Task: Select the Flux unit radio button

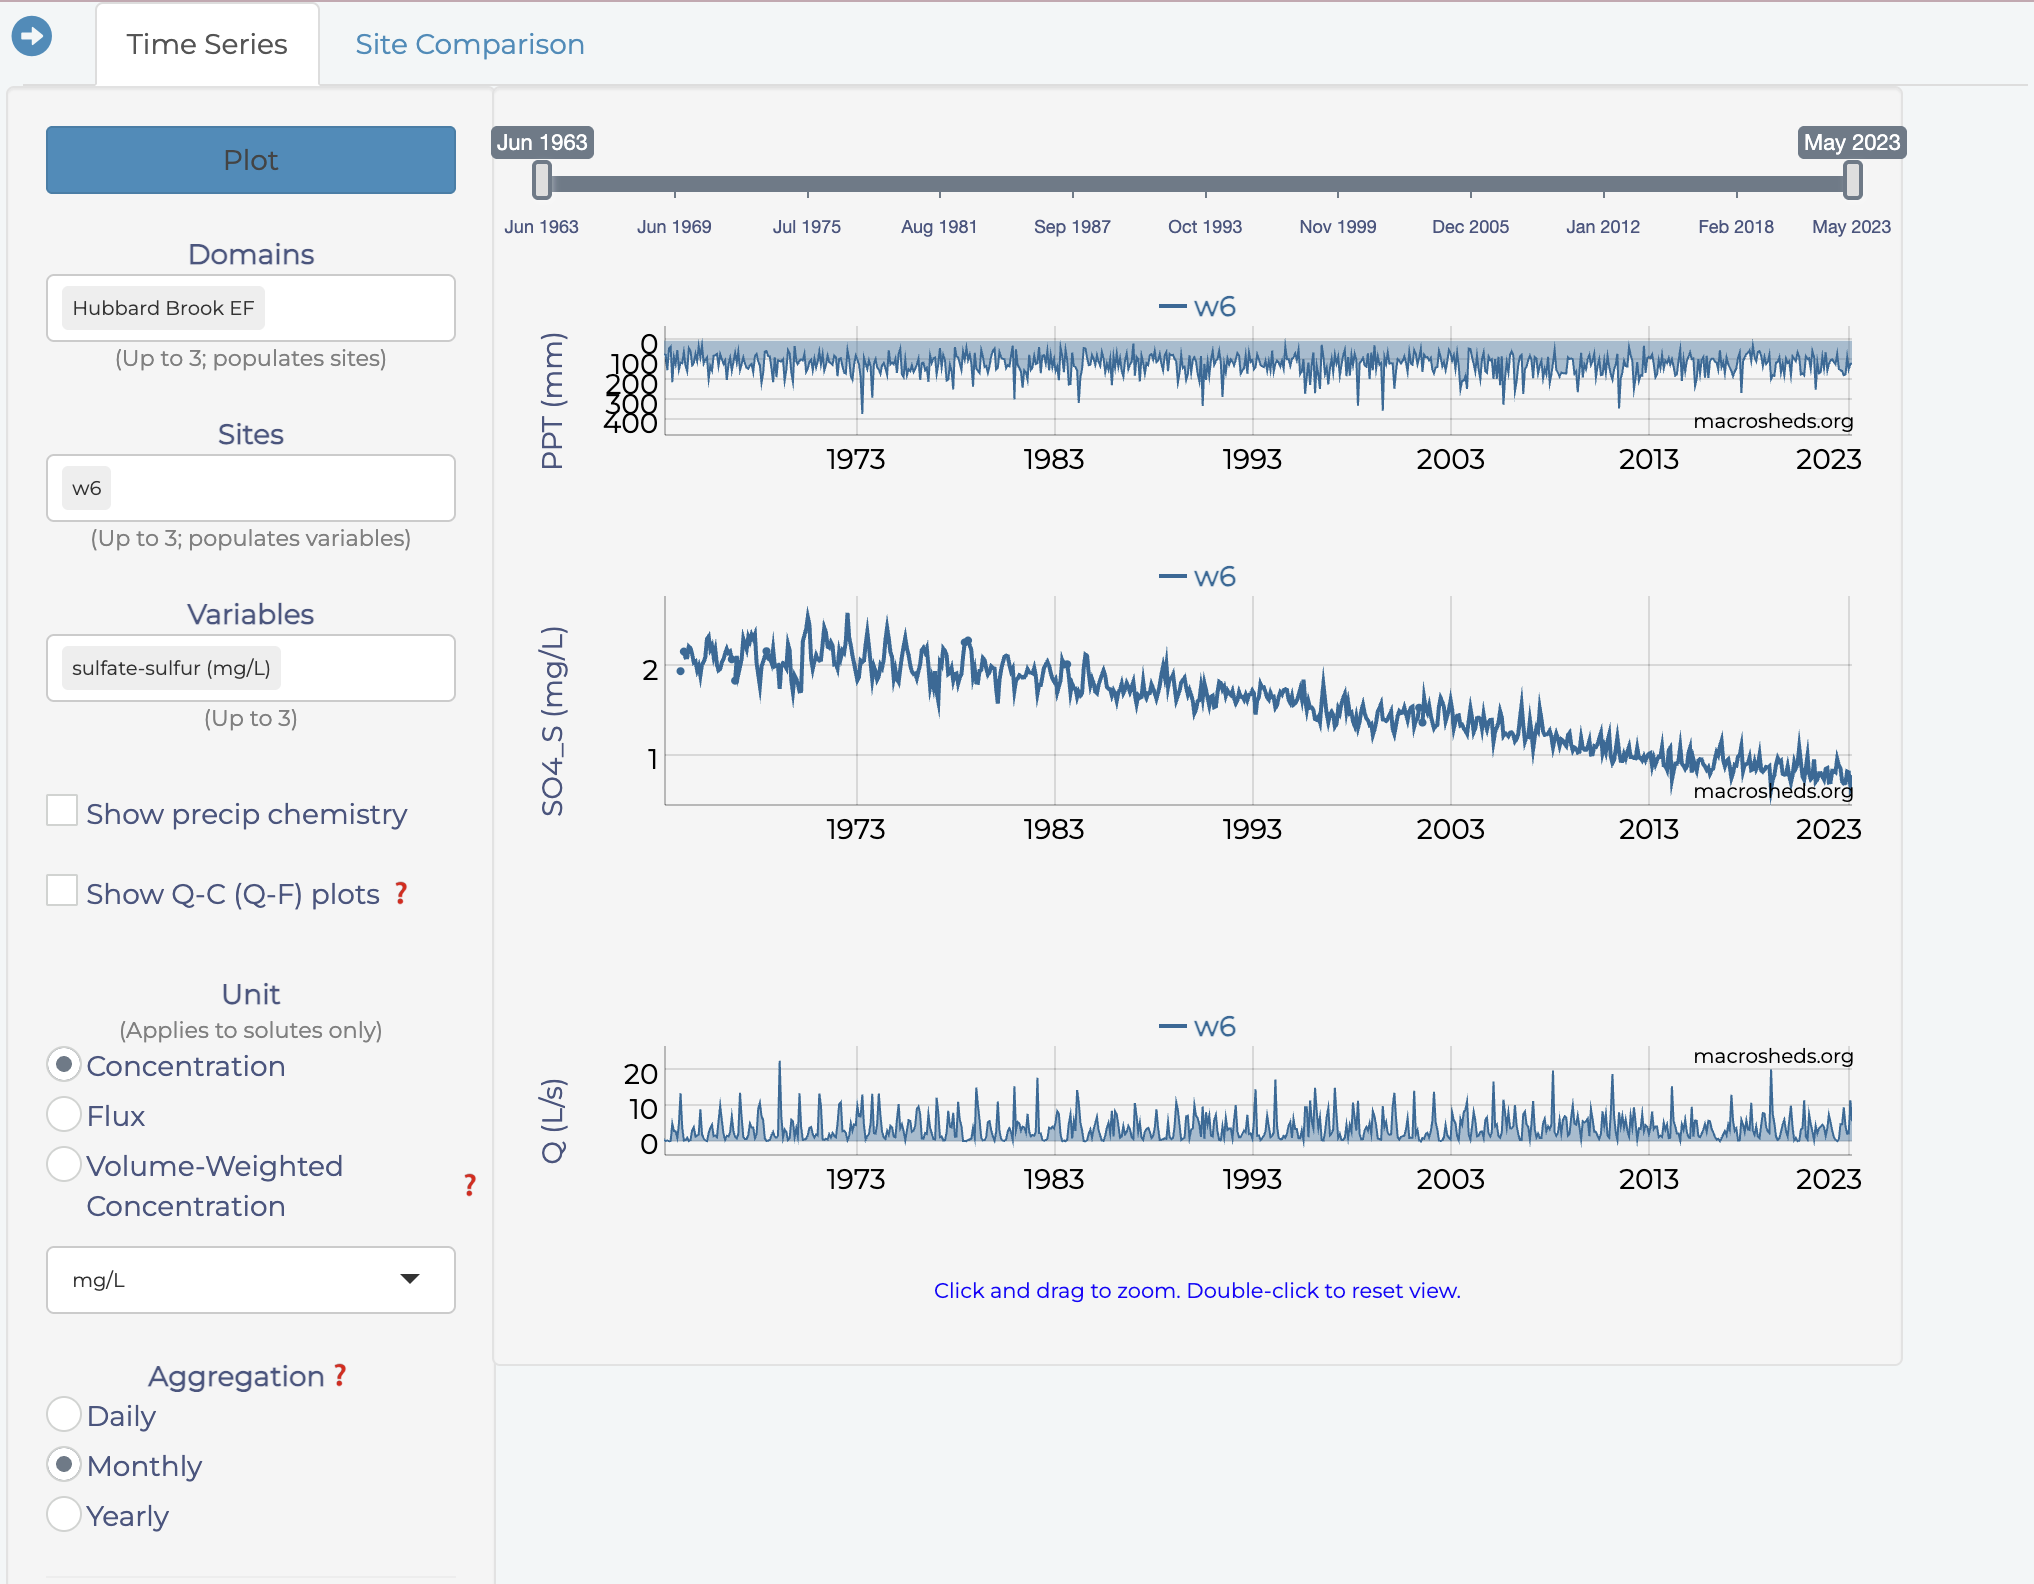Action: (x=64, y=1115)
